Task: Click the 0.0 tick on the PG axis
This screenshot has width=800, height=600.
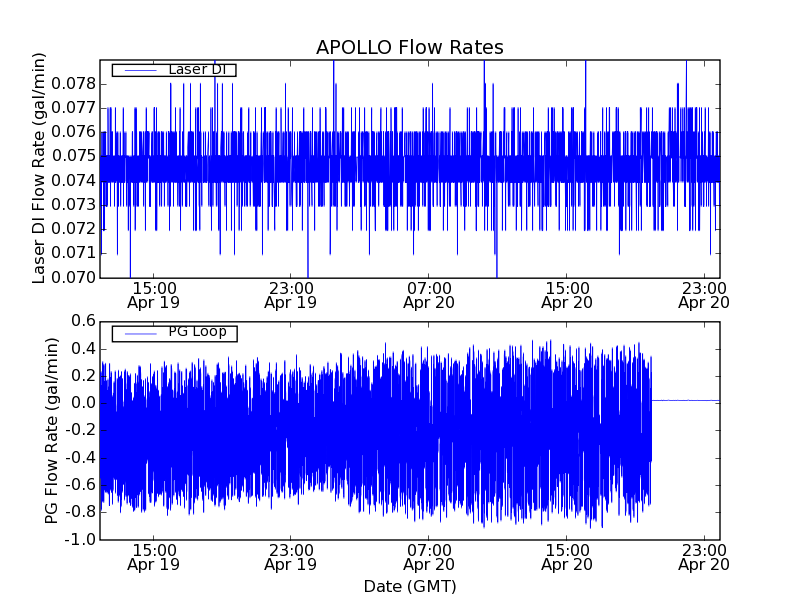Action: 82,403
